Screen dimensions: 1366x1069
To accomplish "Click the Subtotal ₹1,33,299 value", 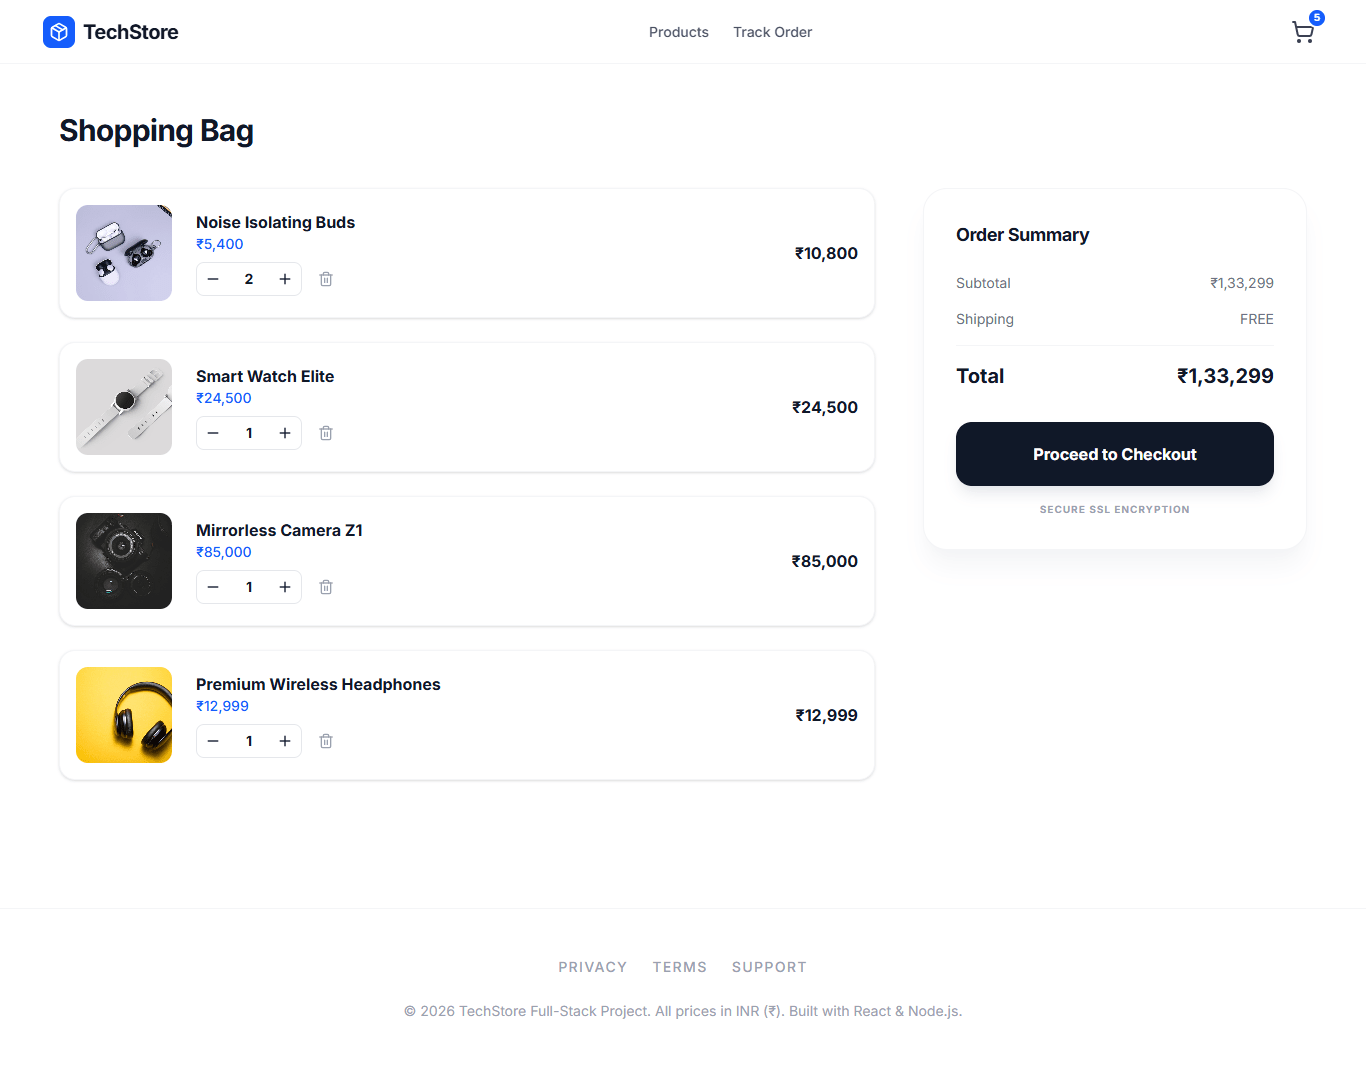I will click(x=1242, y=283).
